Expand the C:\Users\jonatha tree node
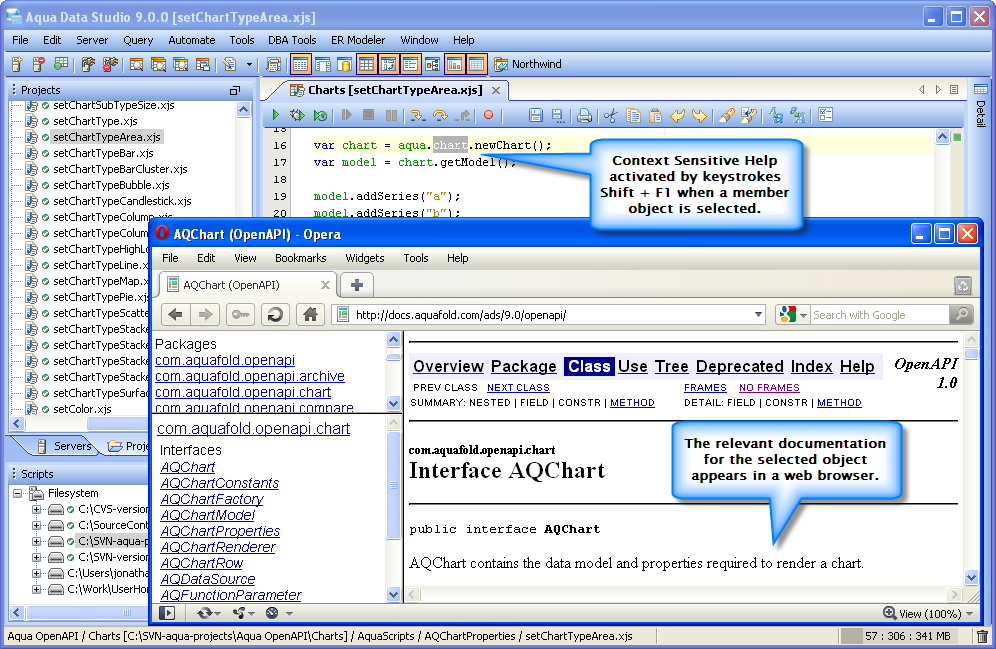Viewport: 996px width, 649px height. (37, 573)
